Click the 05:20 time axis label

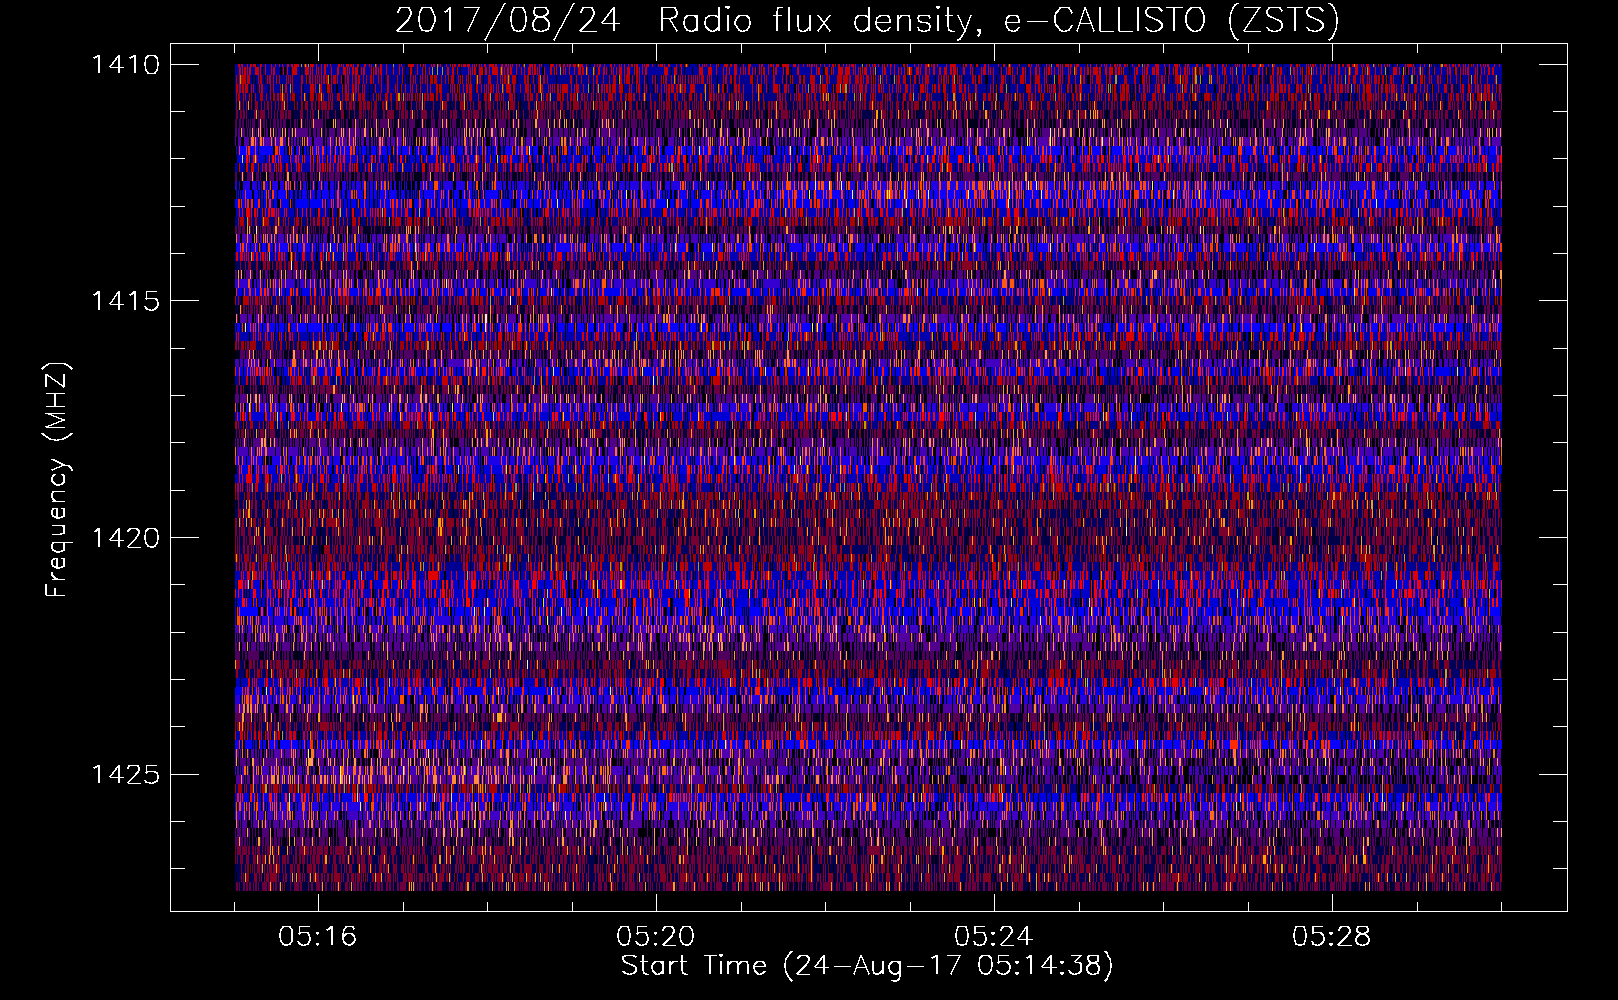(x=656, y=936)
